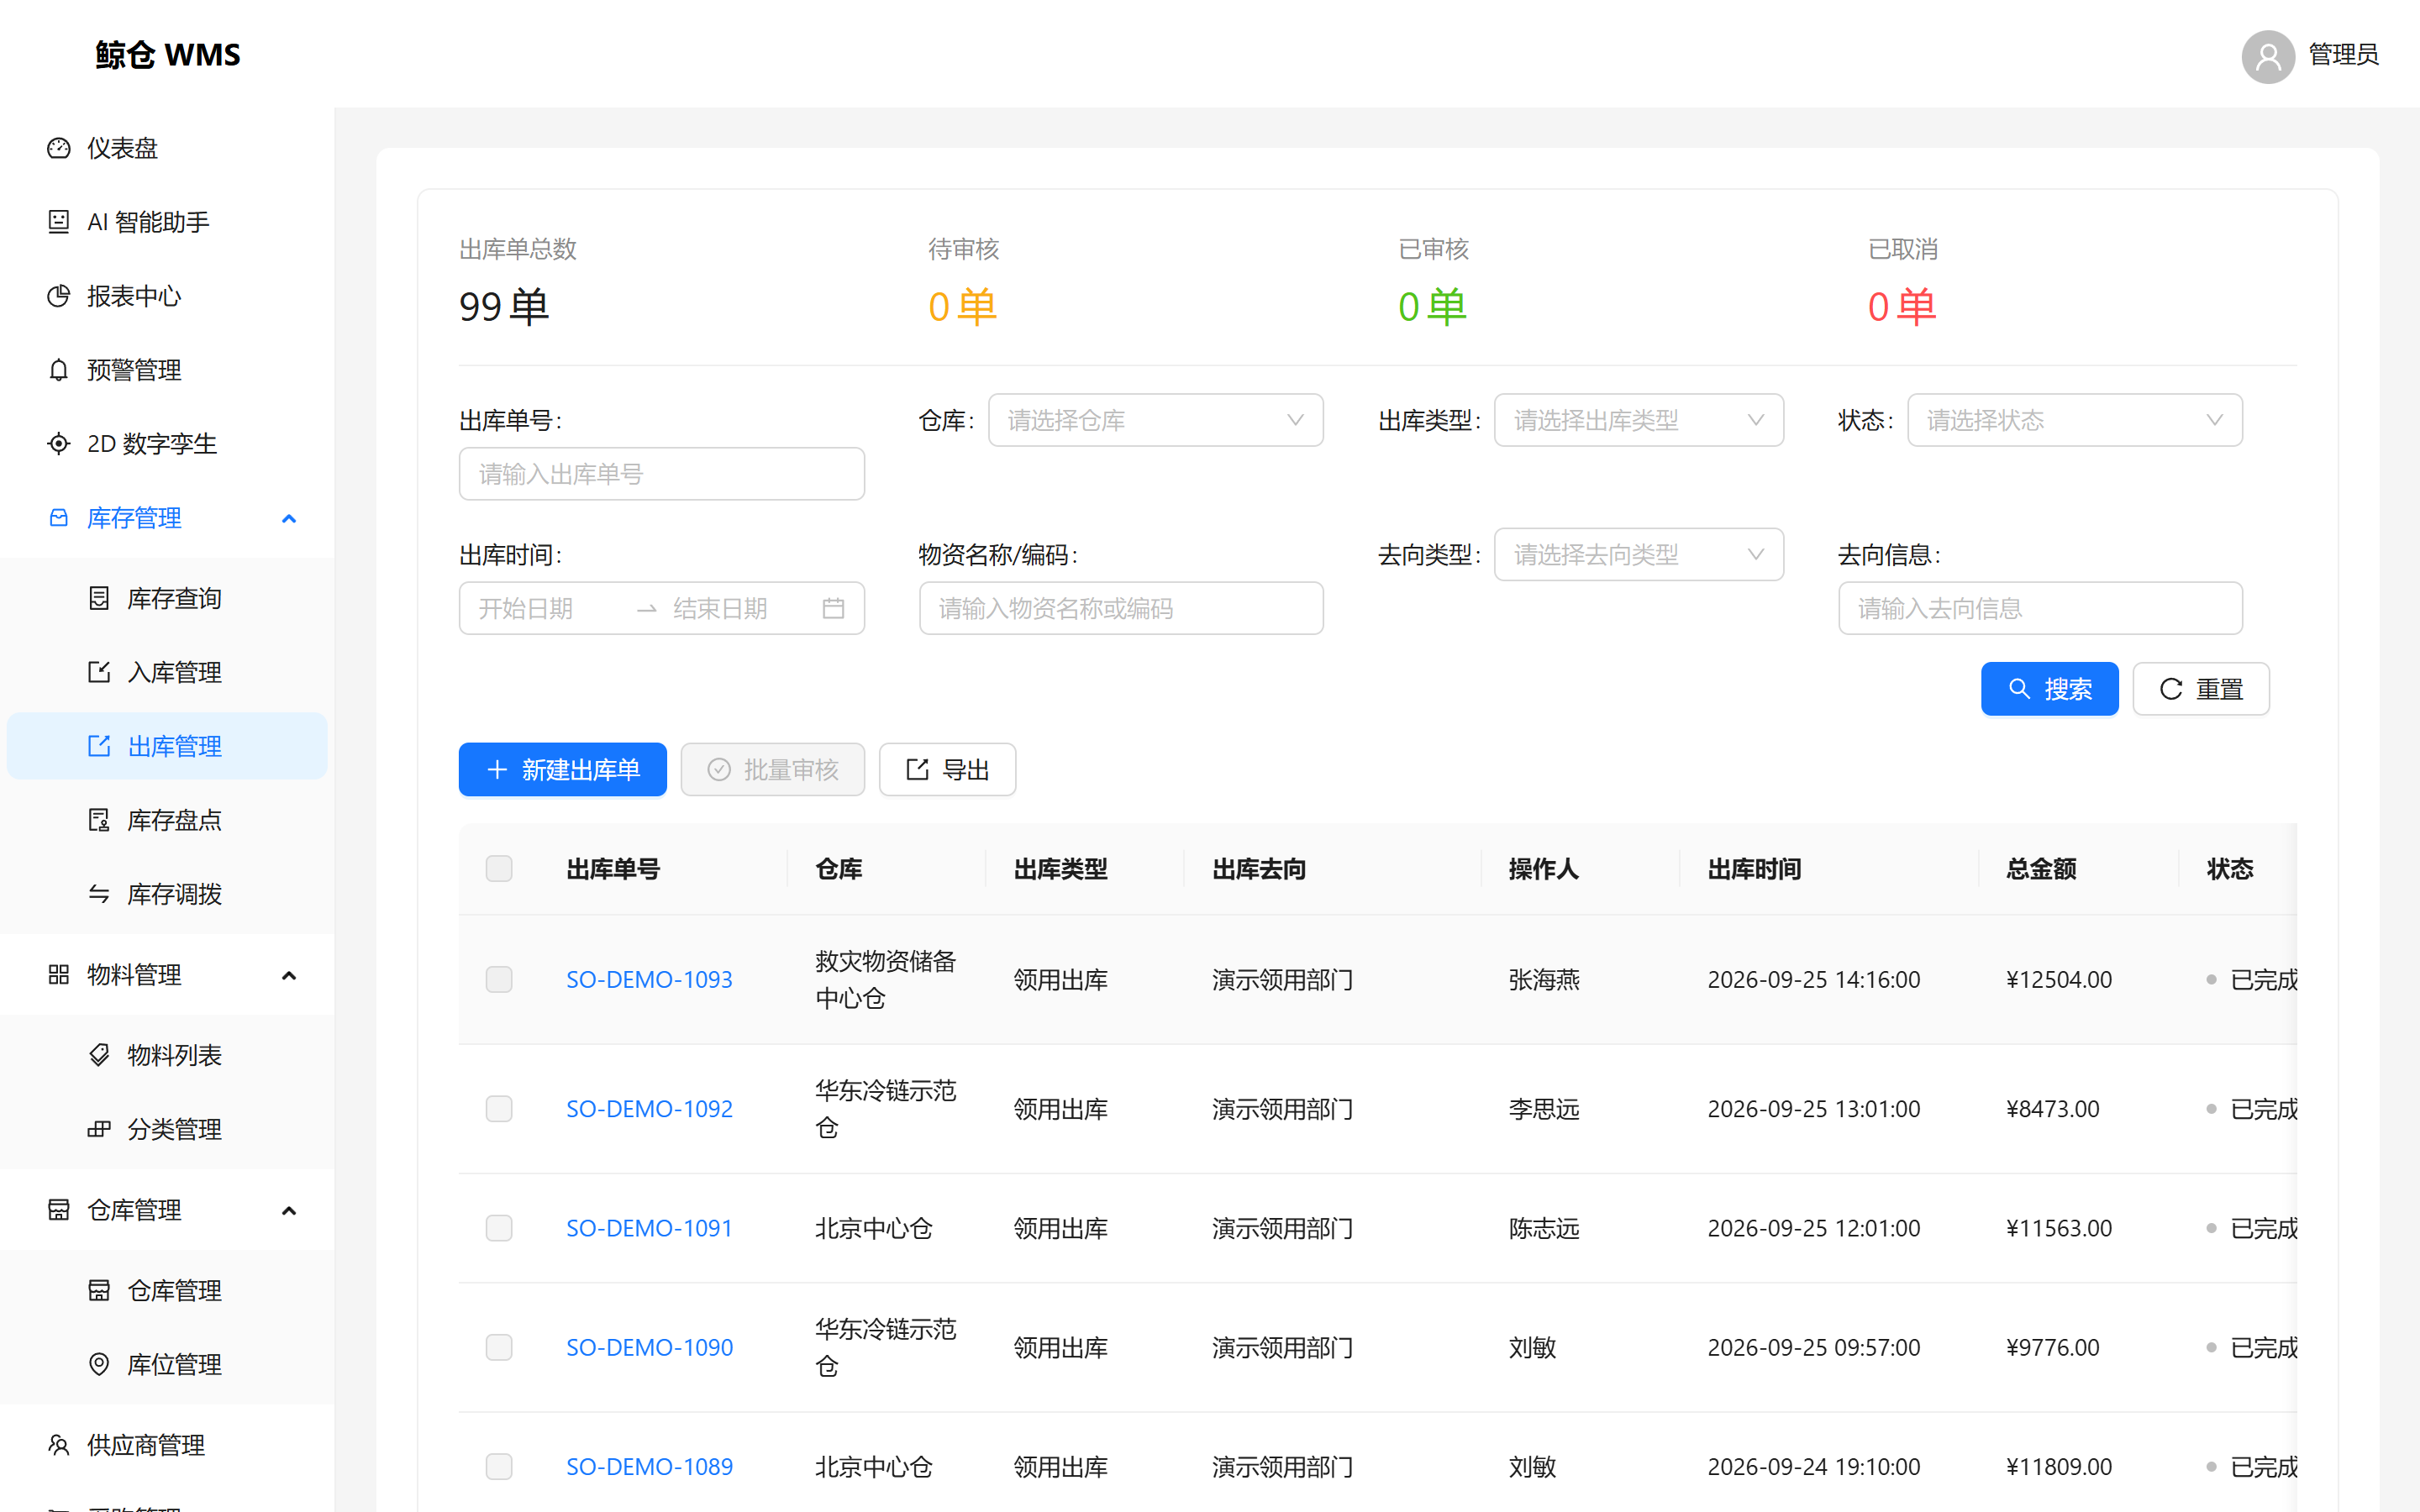2420x1512 pixels.
Task: Collapse the 物料管理 menu chevron
Action: pos(289,975)
